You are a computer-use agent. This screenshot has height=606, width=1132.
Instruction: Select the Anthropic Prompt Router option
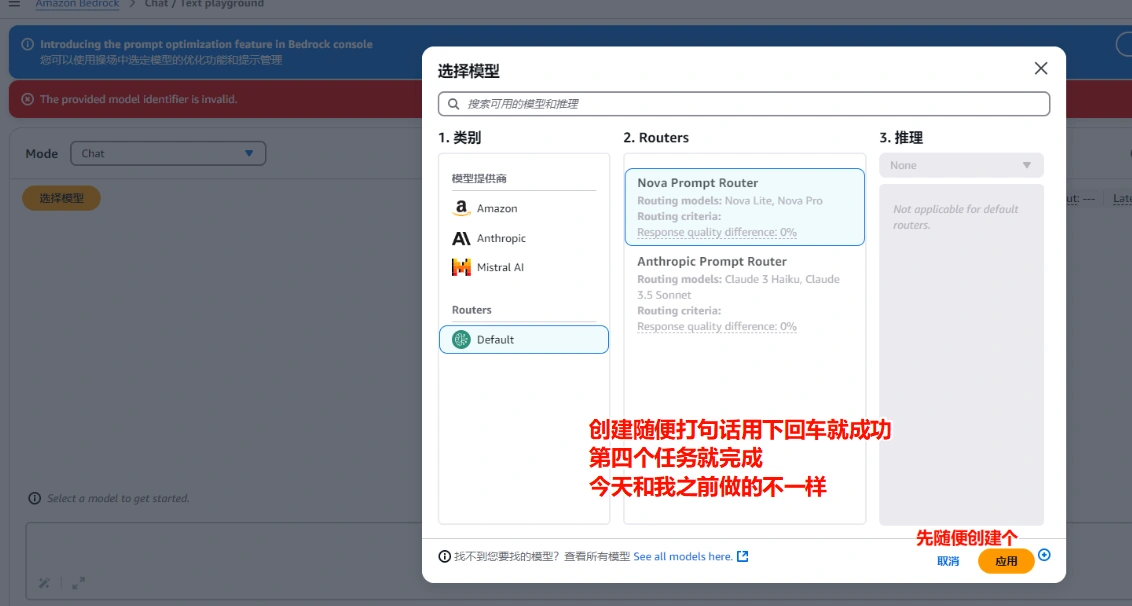click(744, 293)
